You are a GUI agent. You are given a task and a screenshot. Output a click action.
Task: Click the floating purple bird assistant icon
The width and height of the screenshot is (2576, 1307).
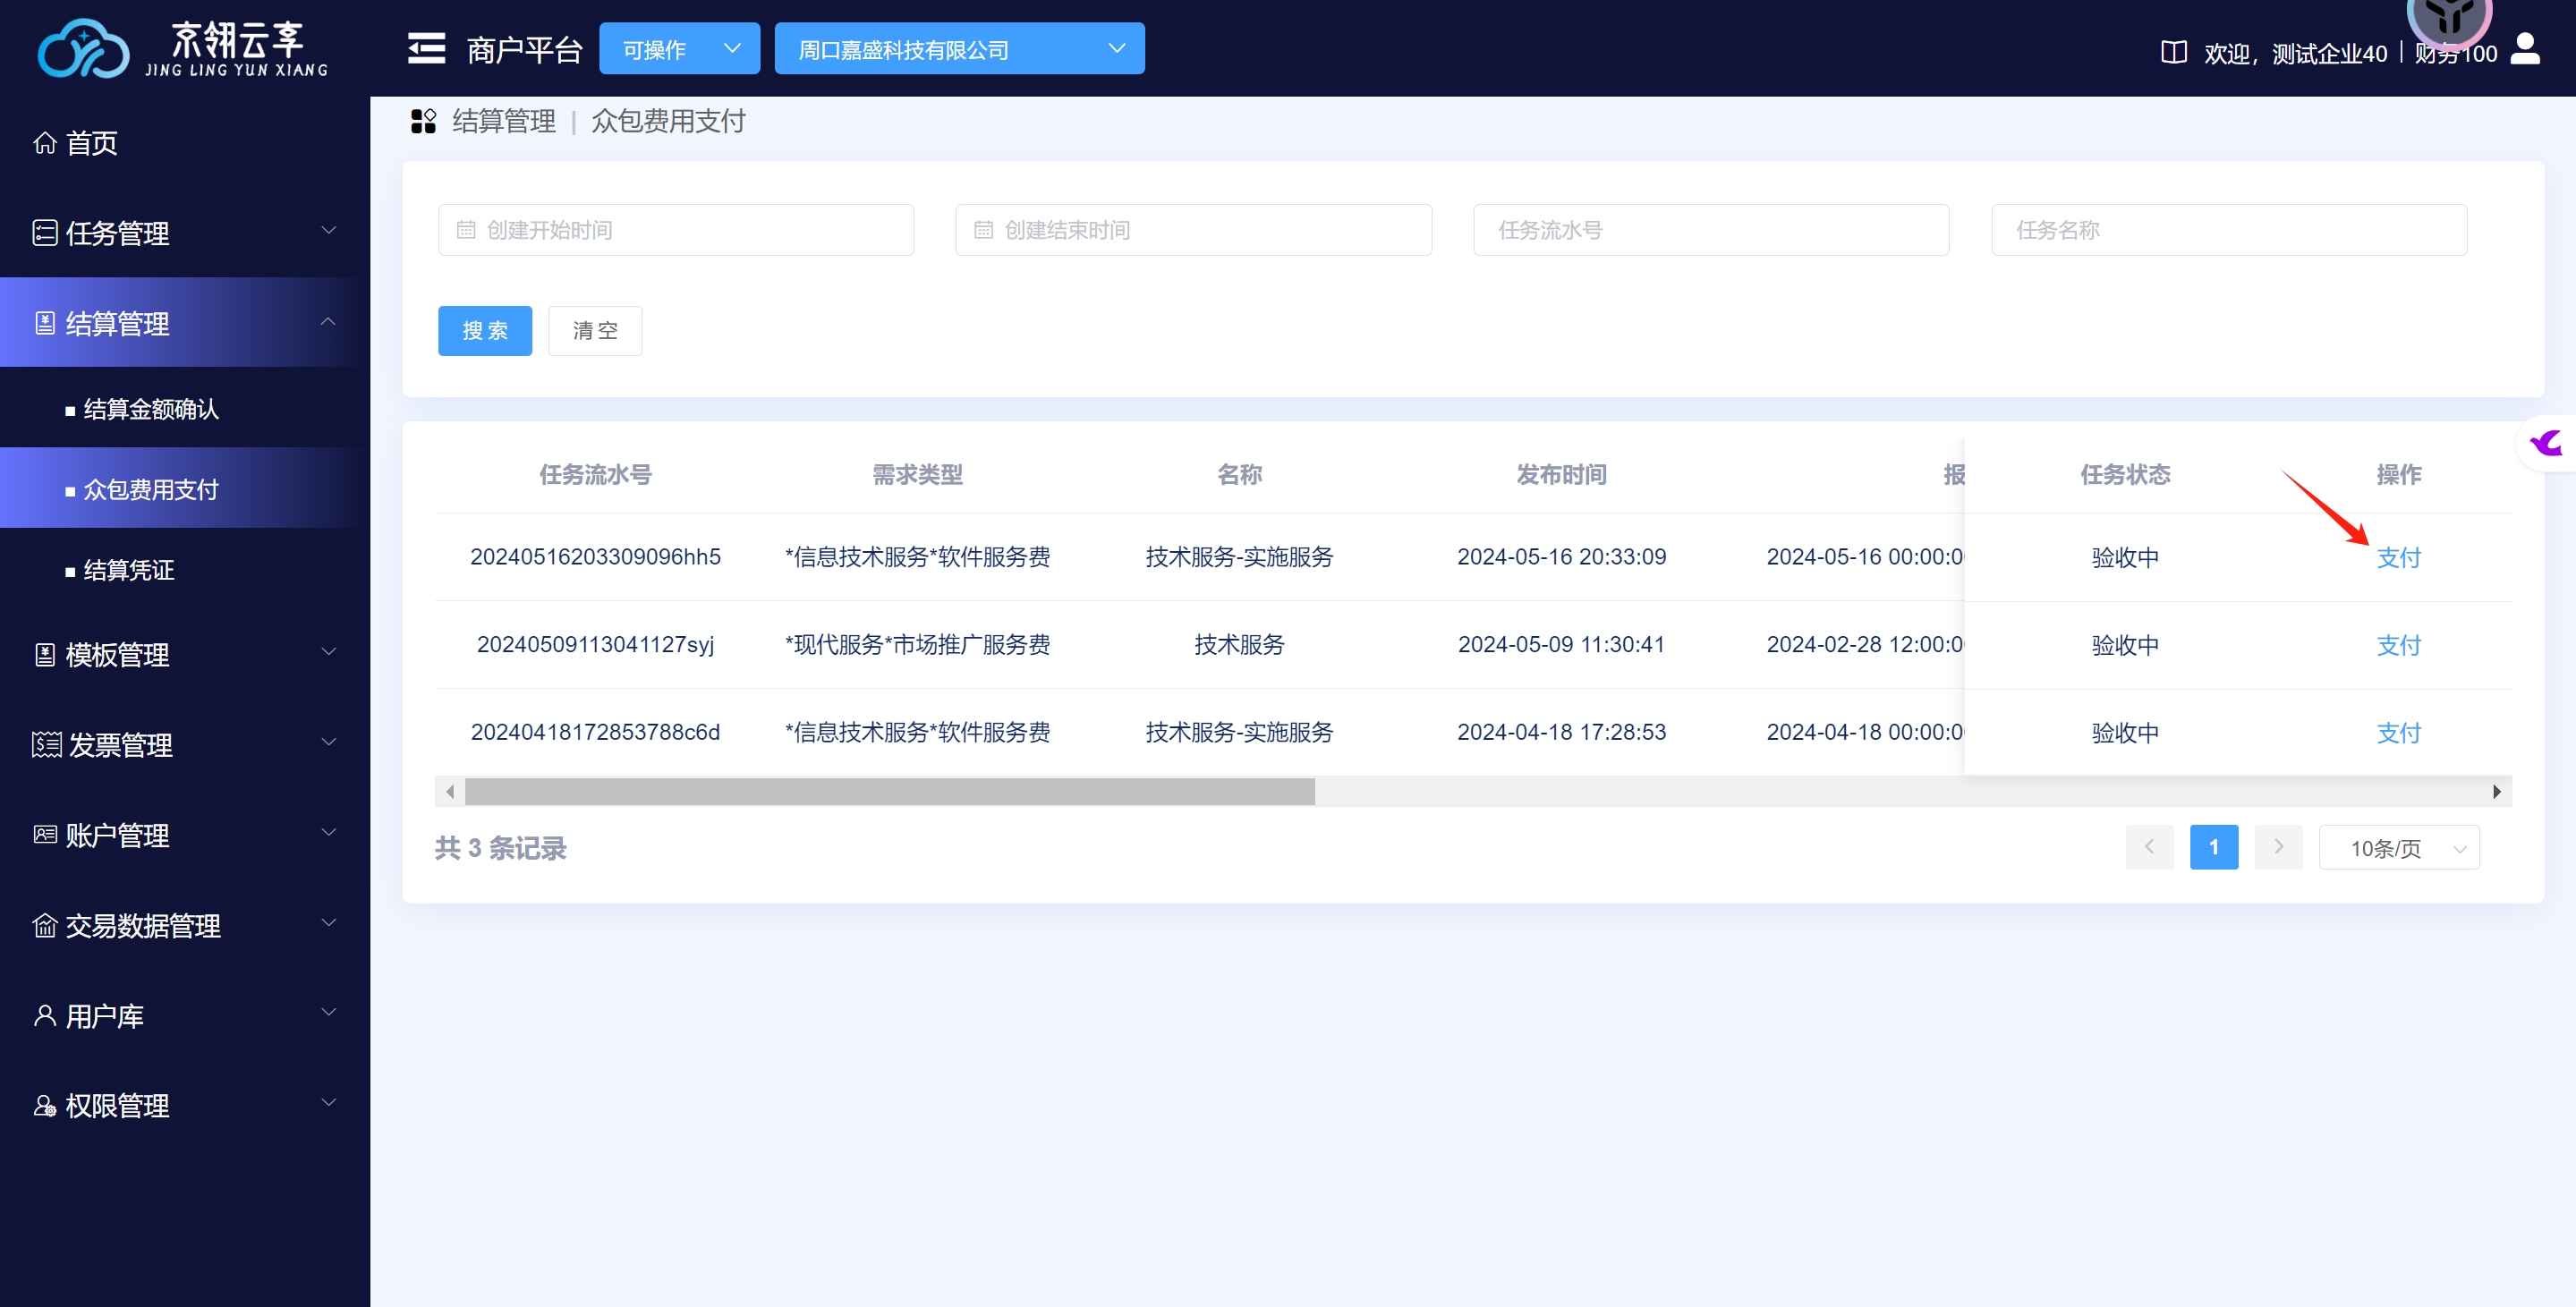[x=2546, y=442]
